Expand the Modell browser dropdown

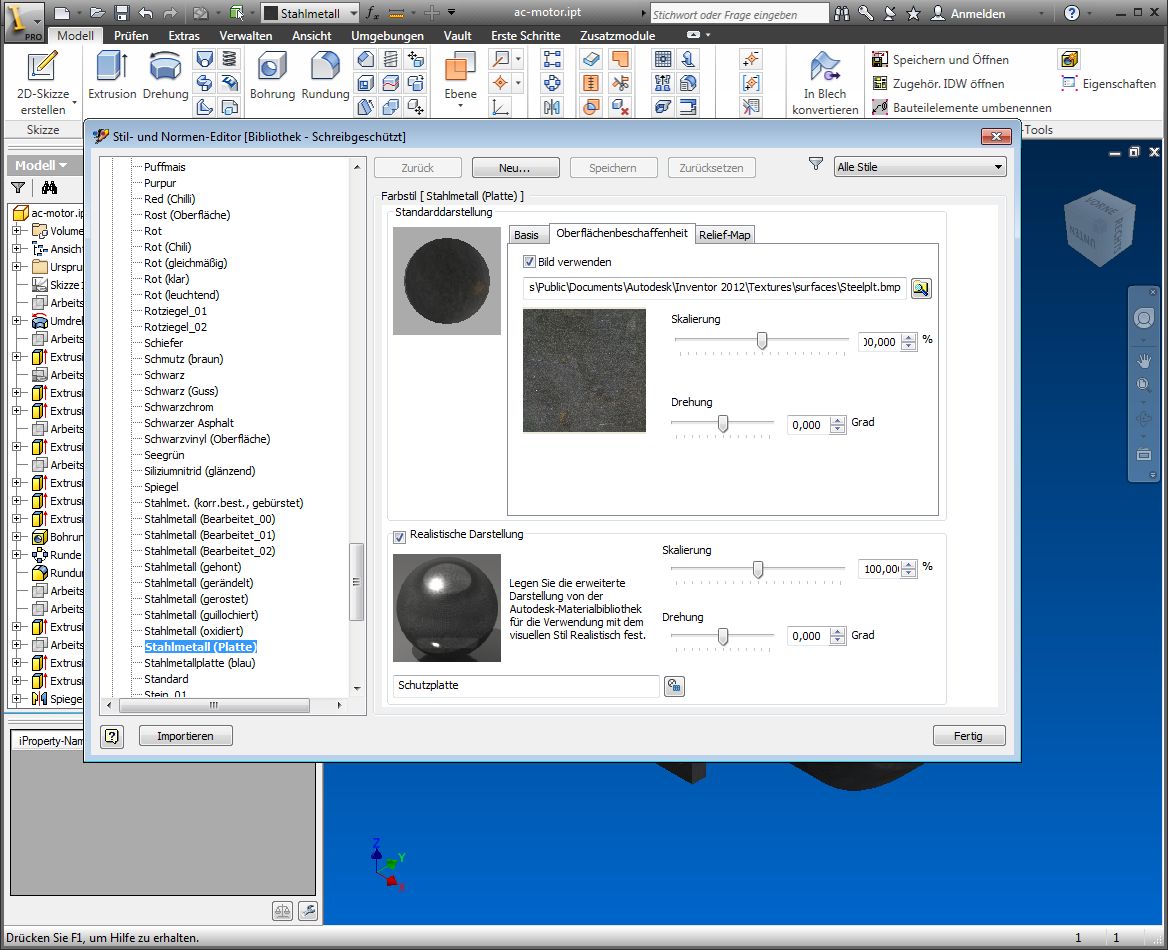coord(41,165)
